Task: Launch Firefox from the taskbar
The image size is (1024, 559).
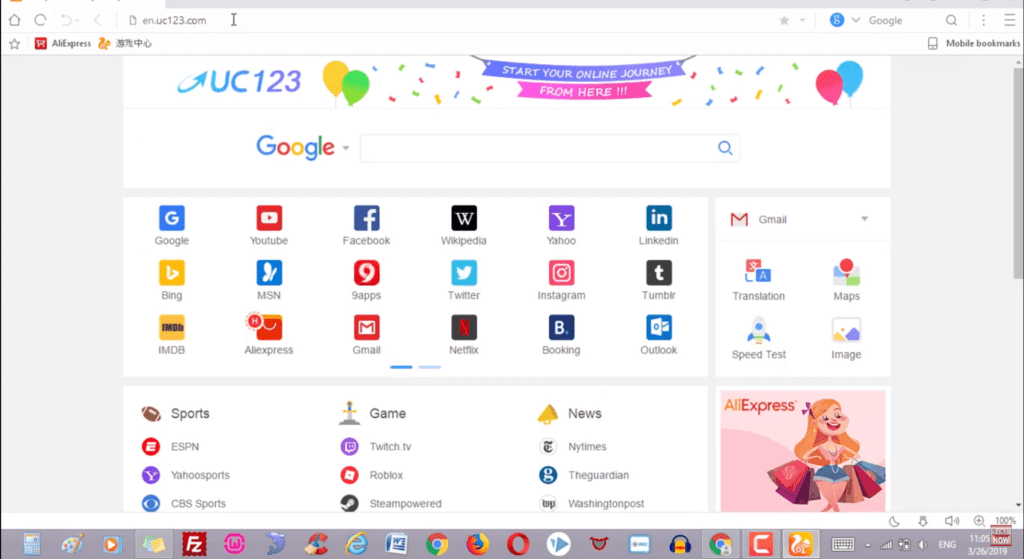Action: 477,544
